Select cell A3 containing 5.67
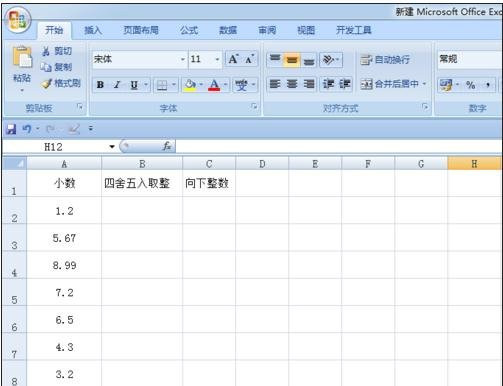 tap(64, 238)
